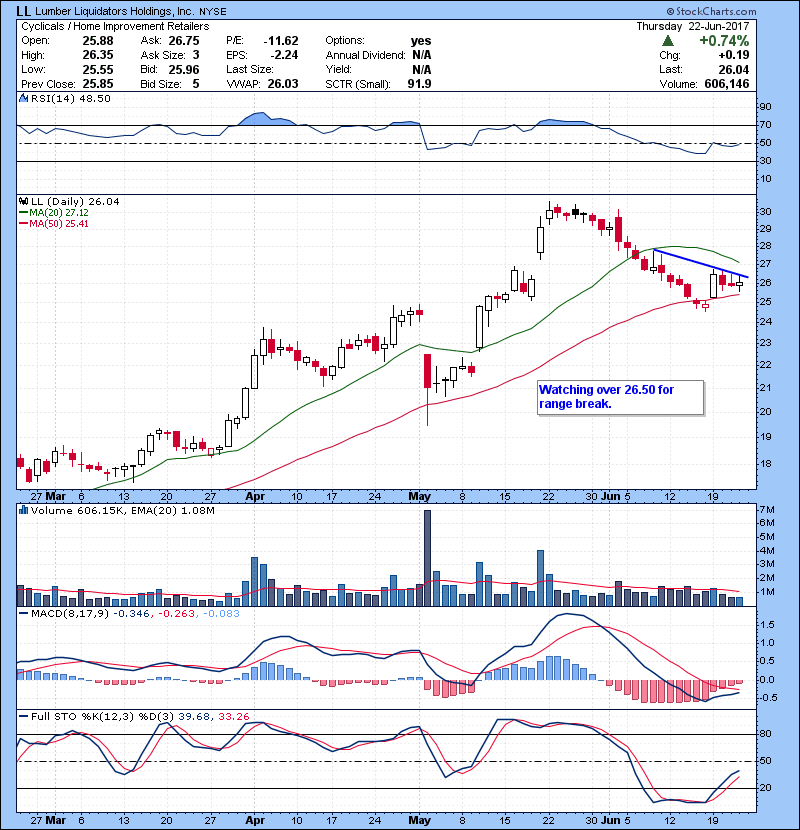
Task: Click the StockCharts.com copyright logo
Action: click(712, 11)
